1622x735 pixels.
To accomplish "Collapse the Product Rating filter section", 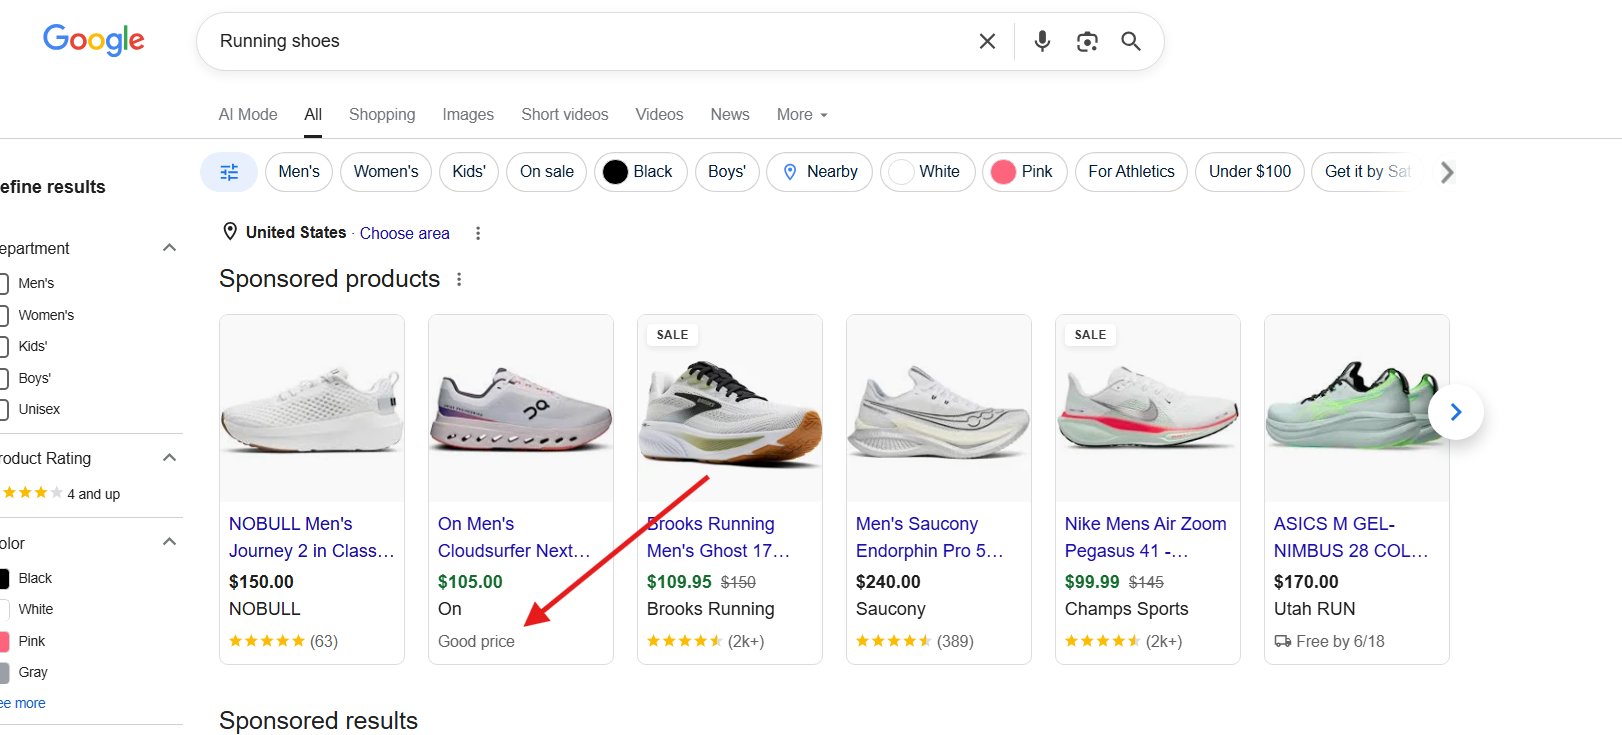I will [x=169, y=458].
